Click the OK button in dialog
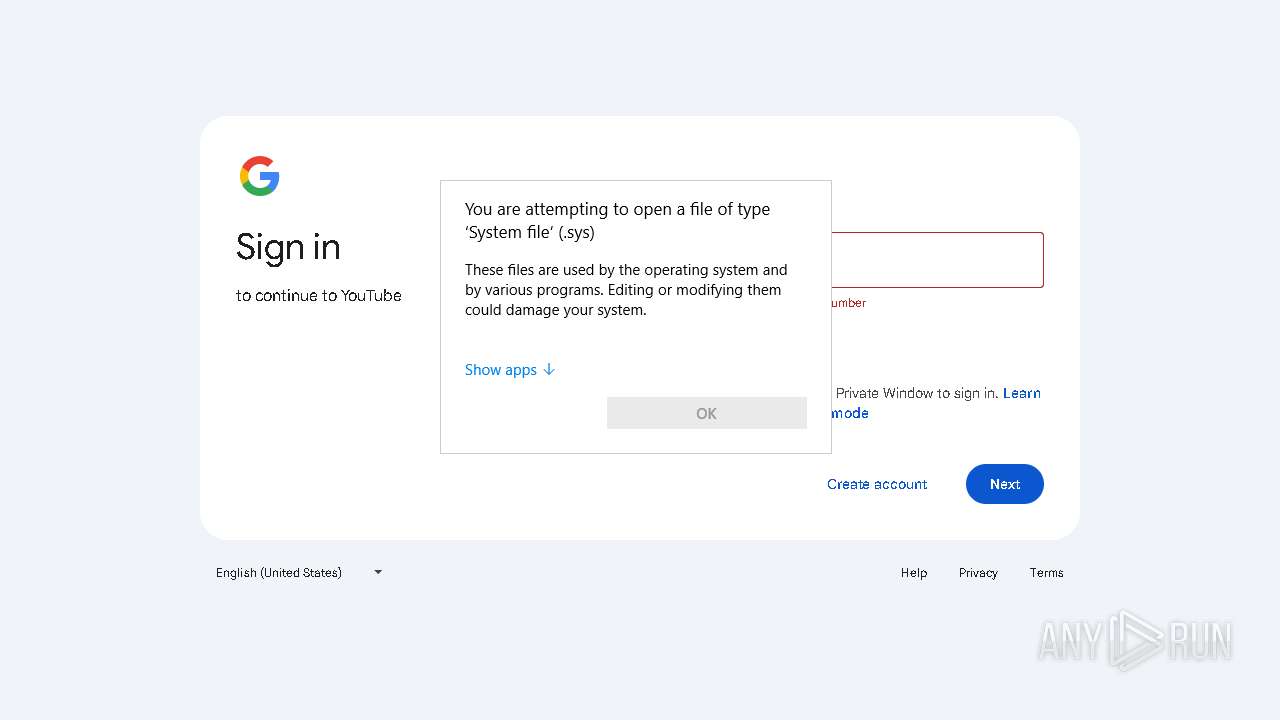1280x720 pixels. [707, 413]
